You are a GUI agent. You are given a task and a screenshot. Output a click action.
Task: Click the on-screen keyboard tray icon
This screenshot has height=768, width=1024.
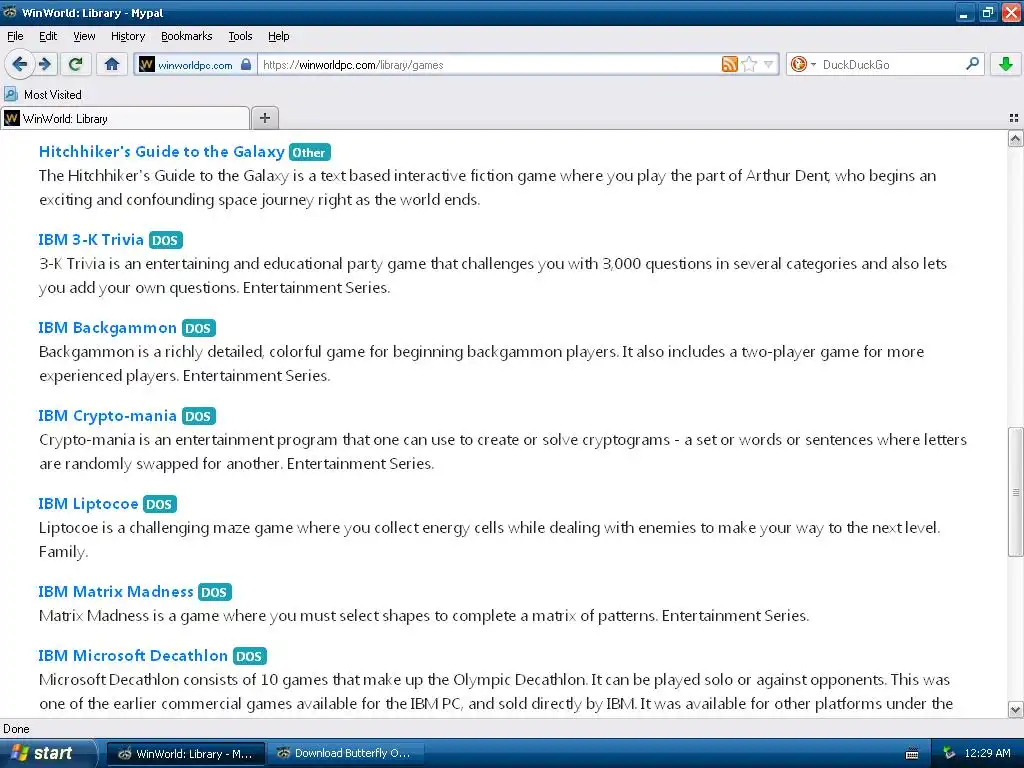(912, 754)
